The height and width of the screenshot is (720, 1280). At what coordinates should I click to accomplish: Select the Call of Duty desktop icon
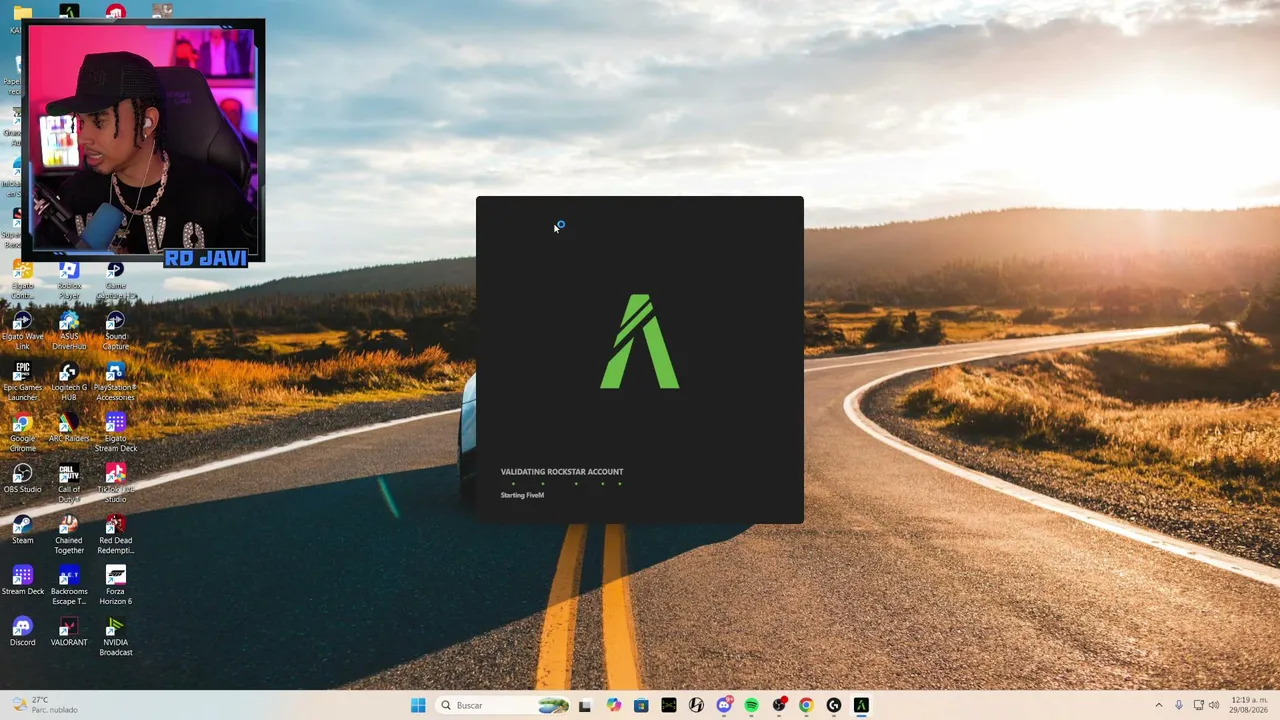[69, 484]
